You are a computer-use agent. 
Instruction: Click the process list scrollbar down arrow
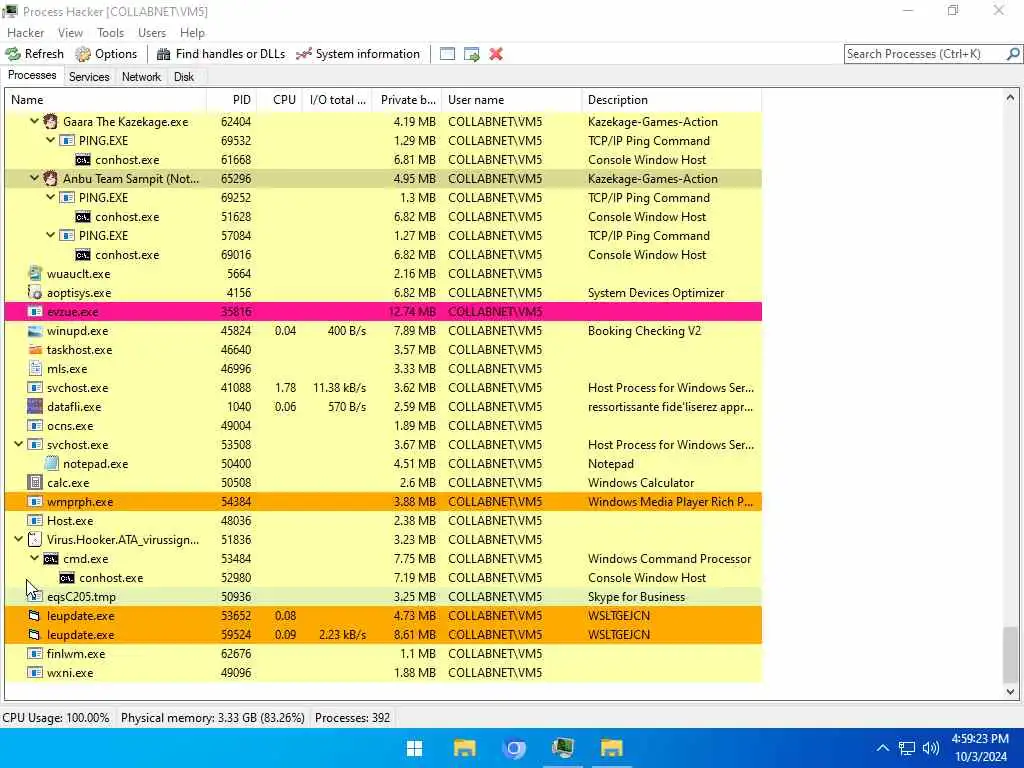click(1010, 692)
